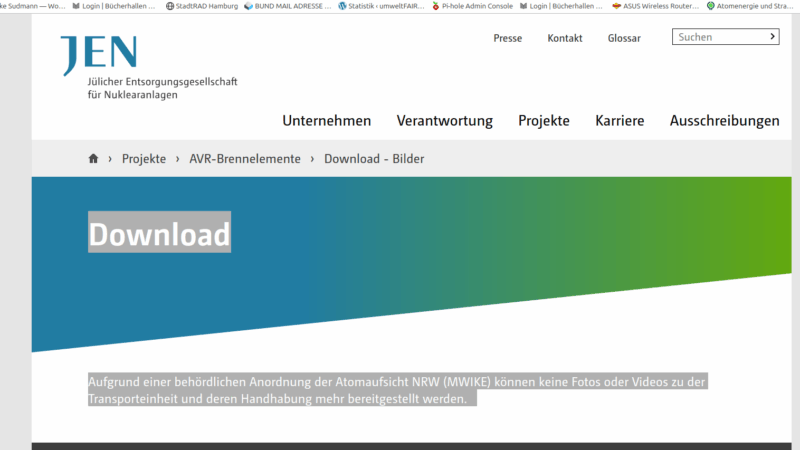Navigate to AVR-Brennelemente breadcrumb
This screenshot has width=800, height=450.
(245, 159)
